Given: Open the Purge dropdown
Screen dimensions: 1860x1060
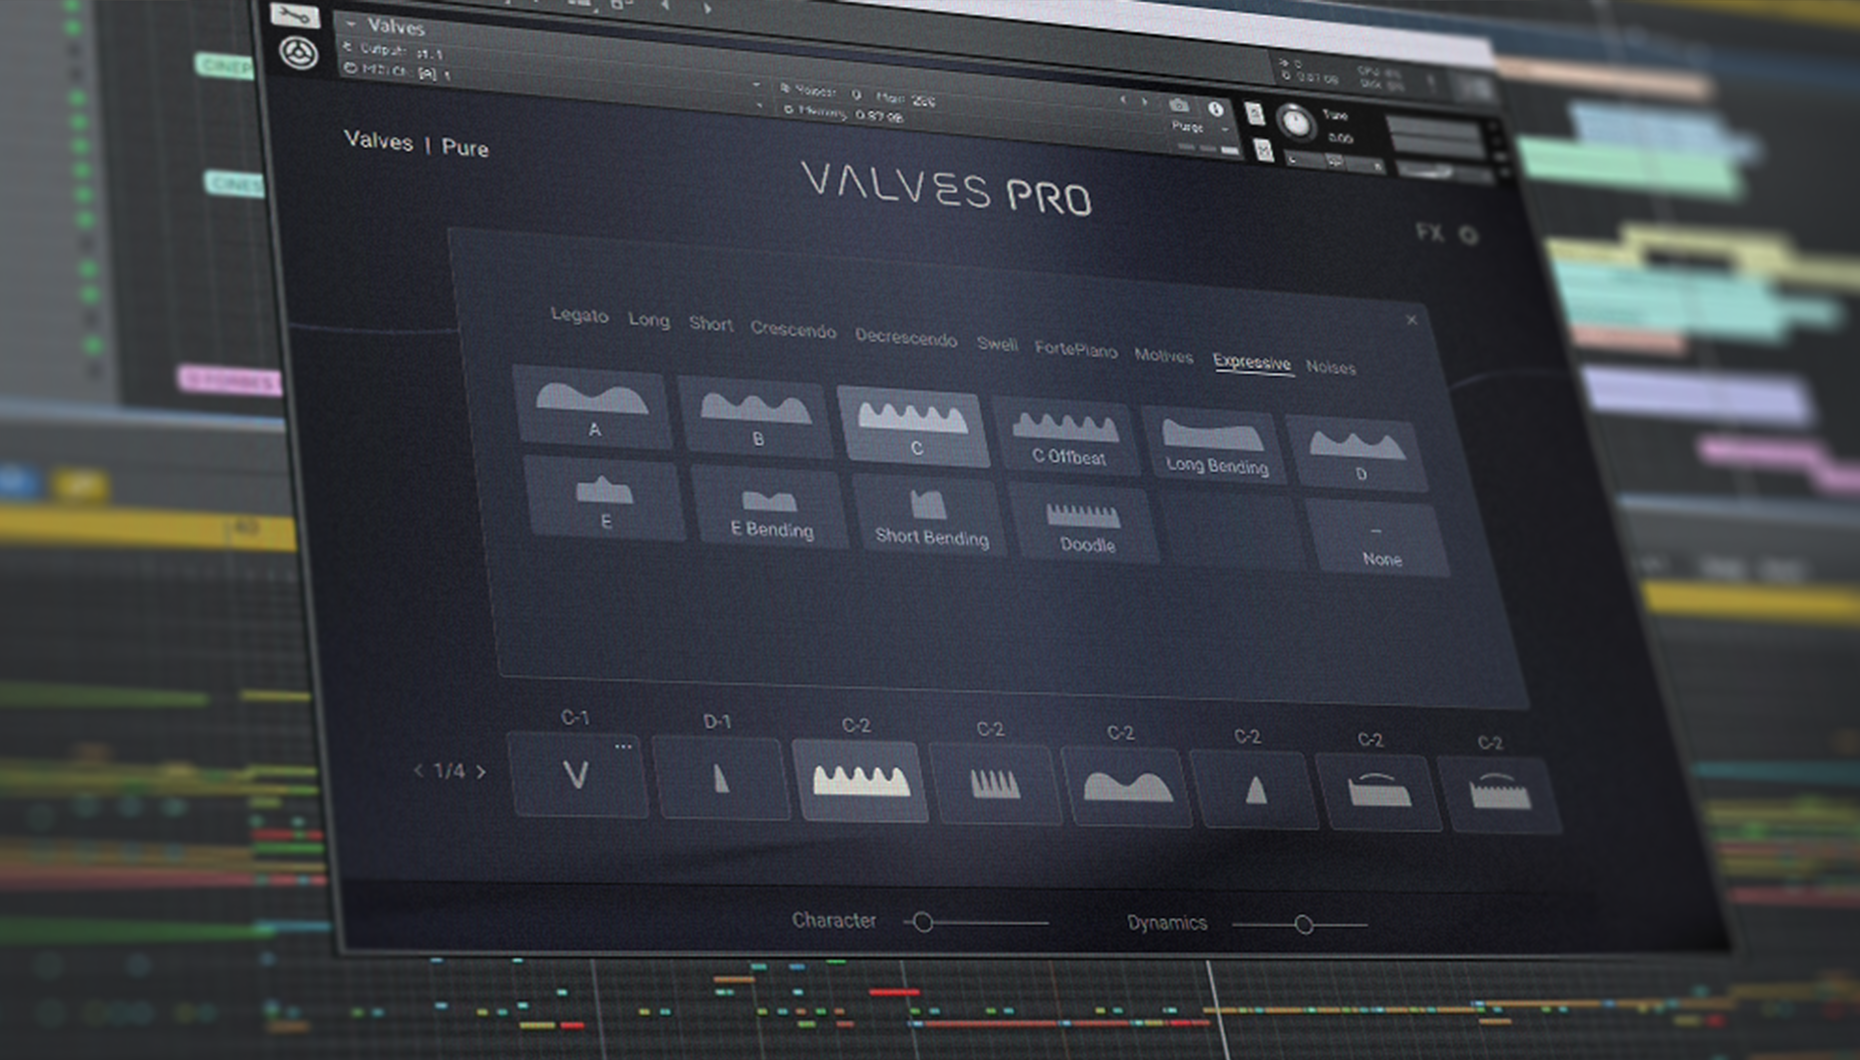Looking at the screenshot, I should pyautogui.click(x=1198, y=128).
